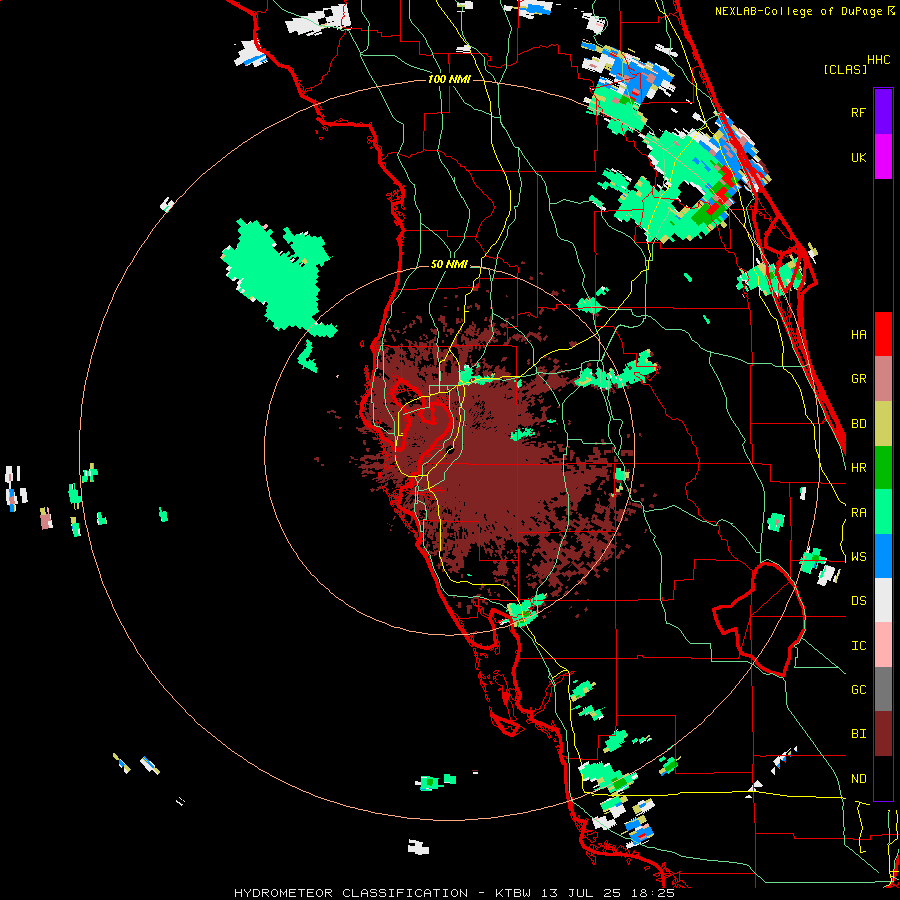900x900 pixels.
Task: Click the GR pink-brown legend swatch
Action: click(883, 379)
